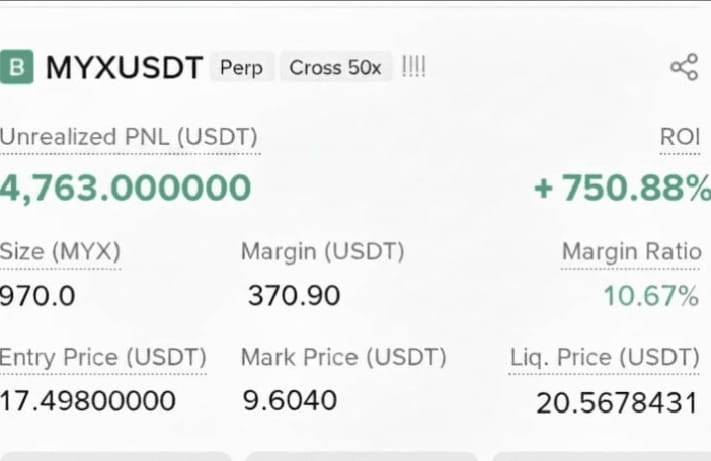Click the risk level bars indicator
This screenshot has width=711, height=461.
tap(414, 67)
